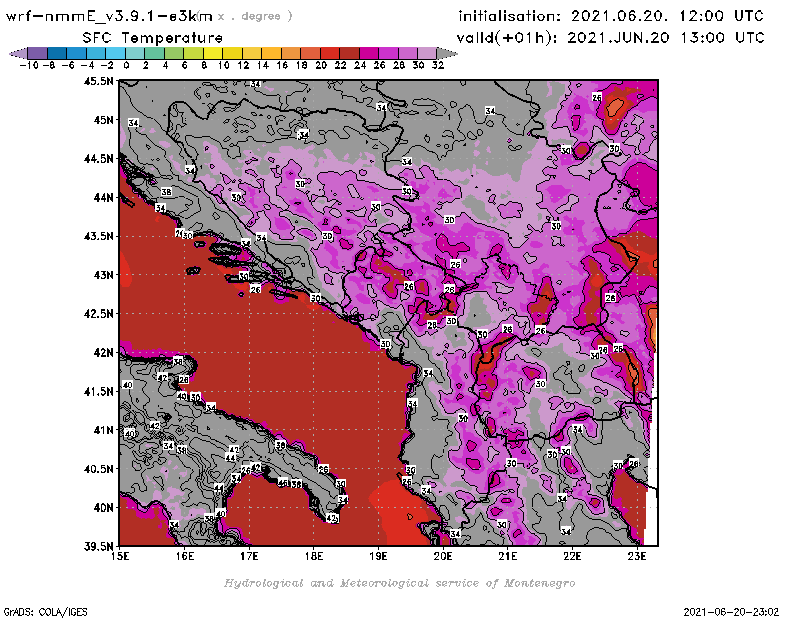Click the orange legend swatch between 16 and 18
Screen dimensions: 800x618
tap(291, 53)
